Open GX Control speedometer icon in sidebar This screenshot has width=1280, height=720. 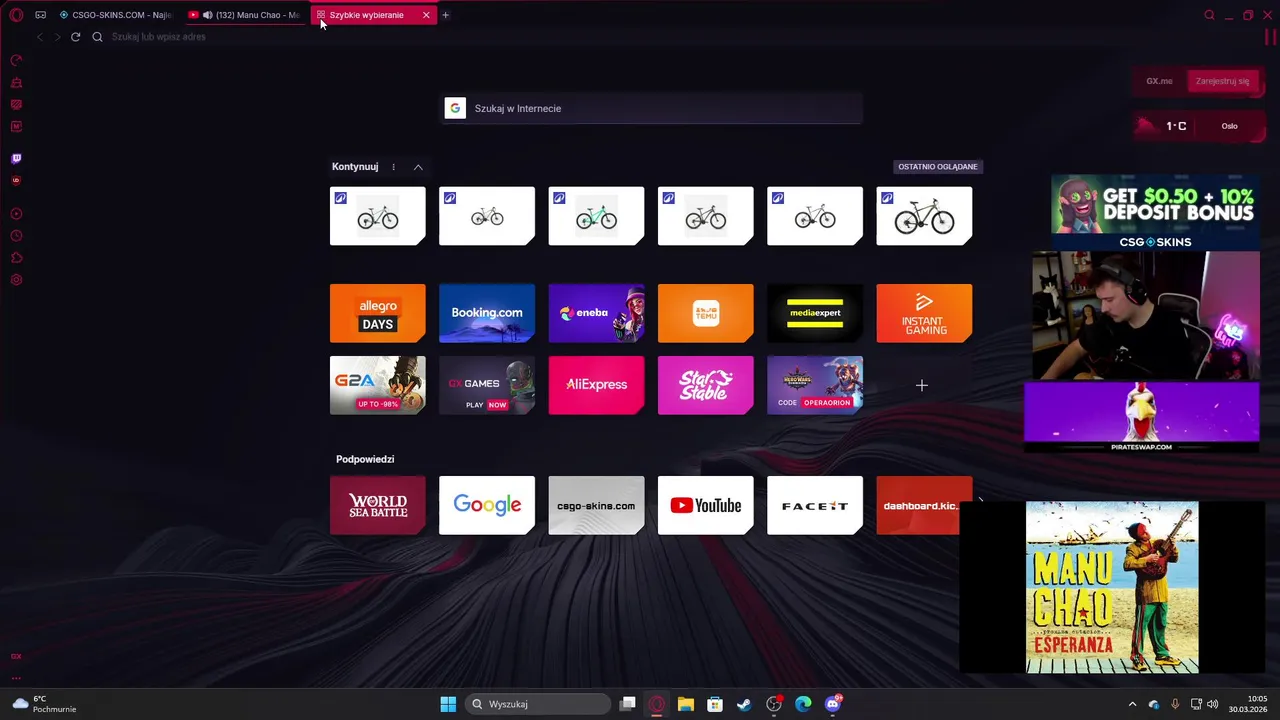pos(16,61)
